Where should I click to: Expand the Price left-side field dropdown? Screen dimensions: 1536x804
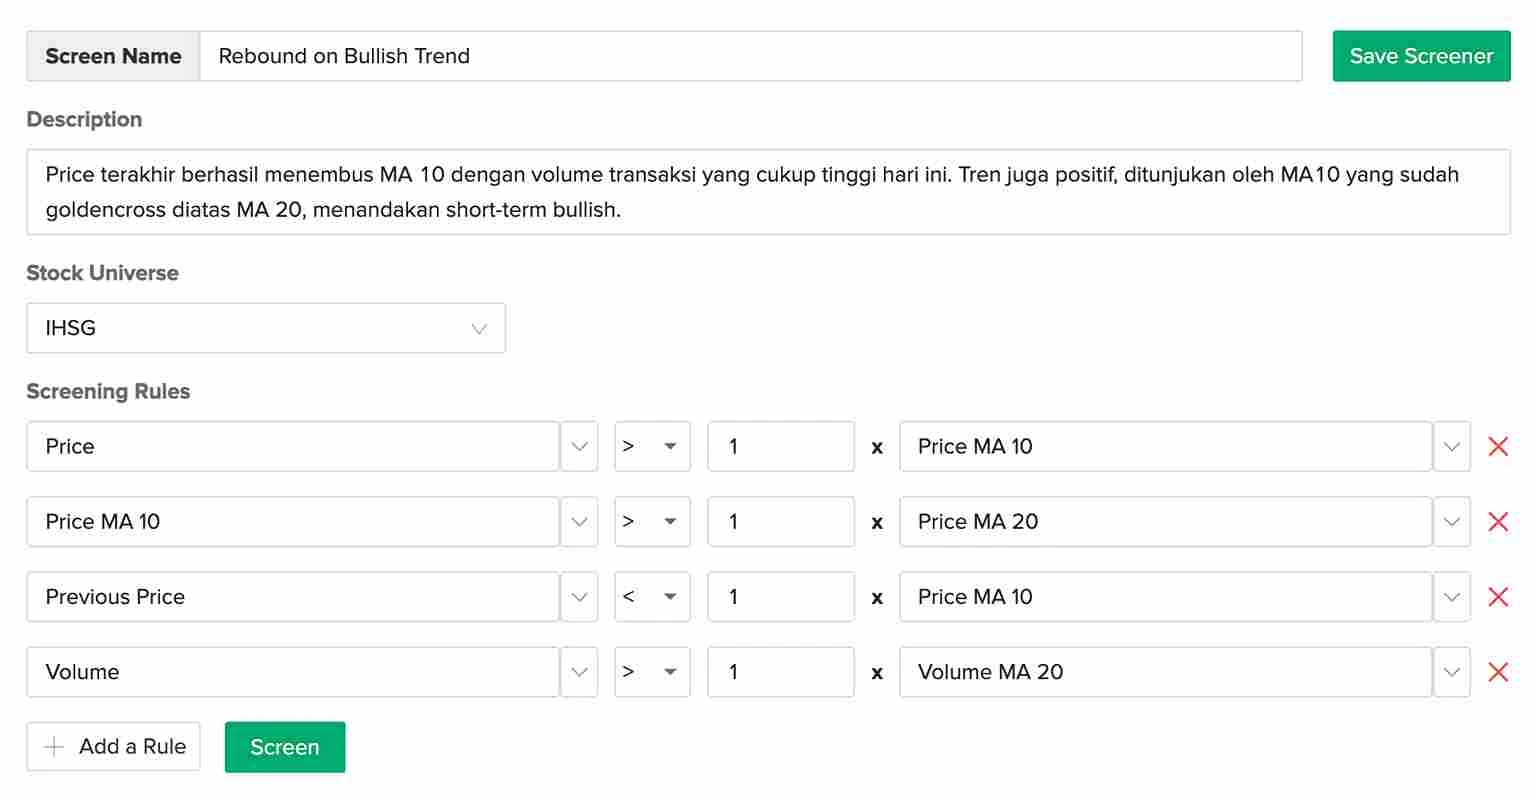[579, 447]
